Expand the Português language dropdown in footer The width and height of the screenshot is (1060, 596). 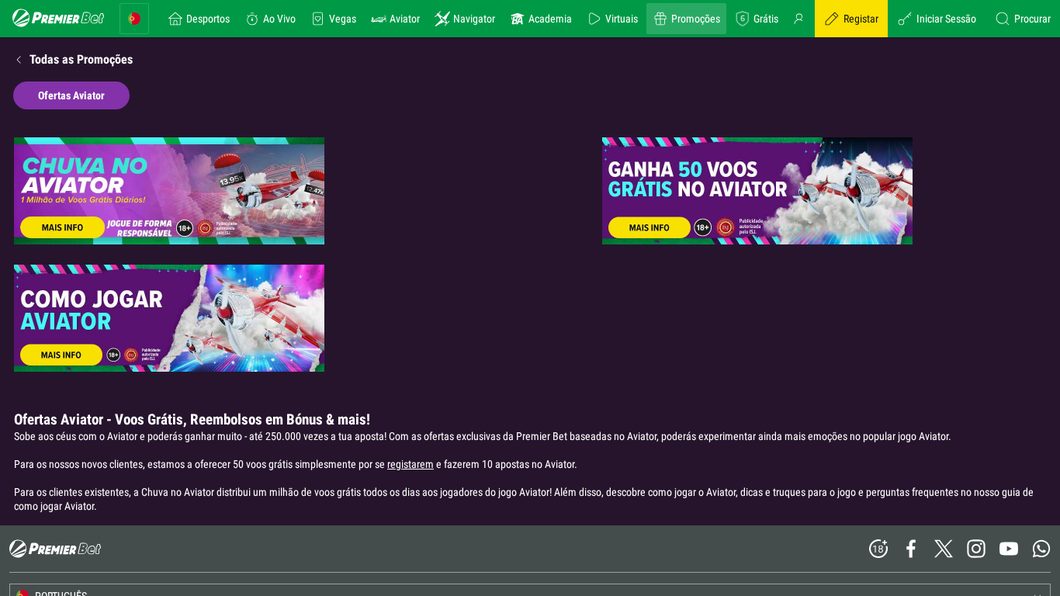(x=530, y=590)
